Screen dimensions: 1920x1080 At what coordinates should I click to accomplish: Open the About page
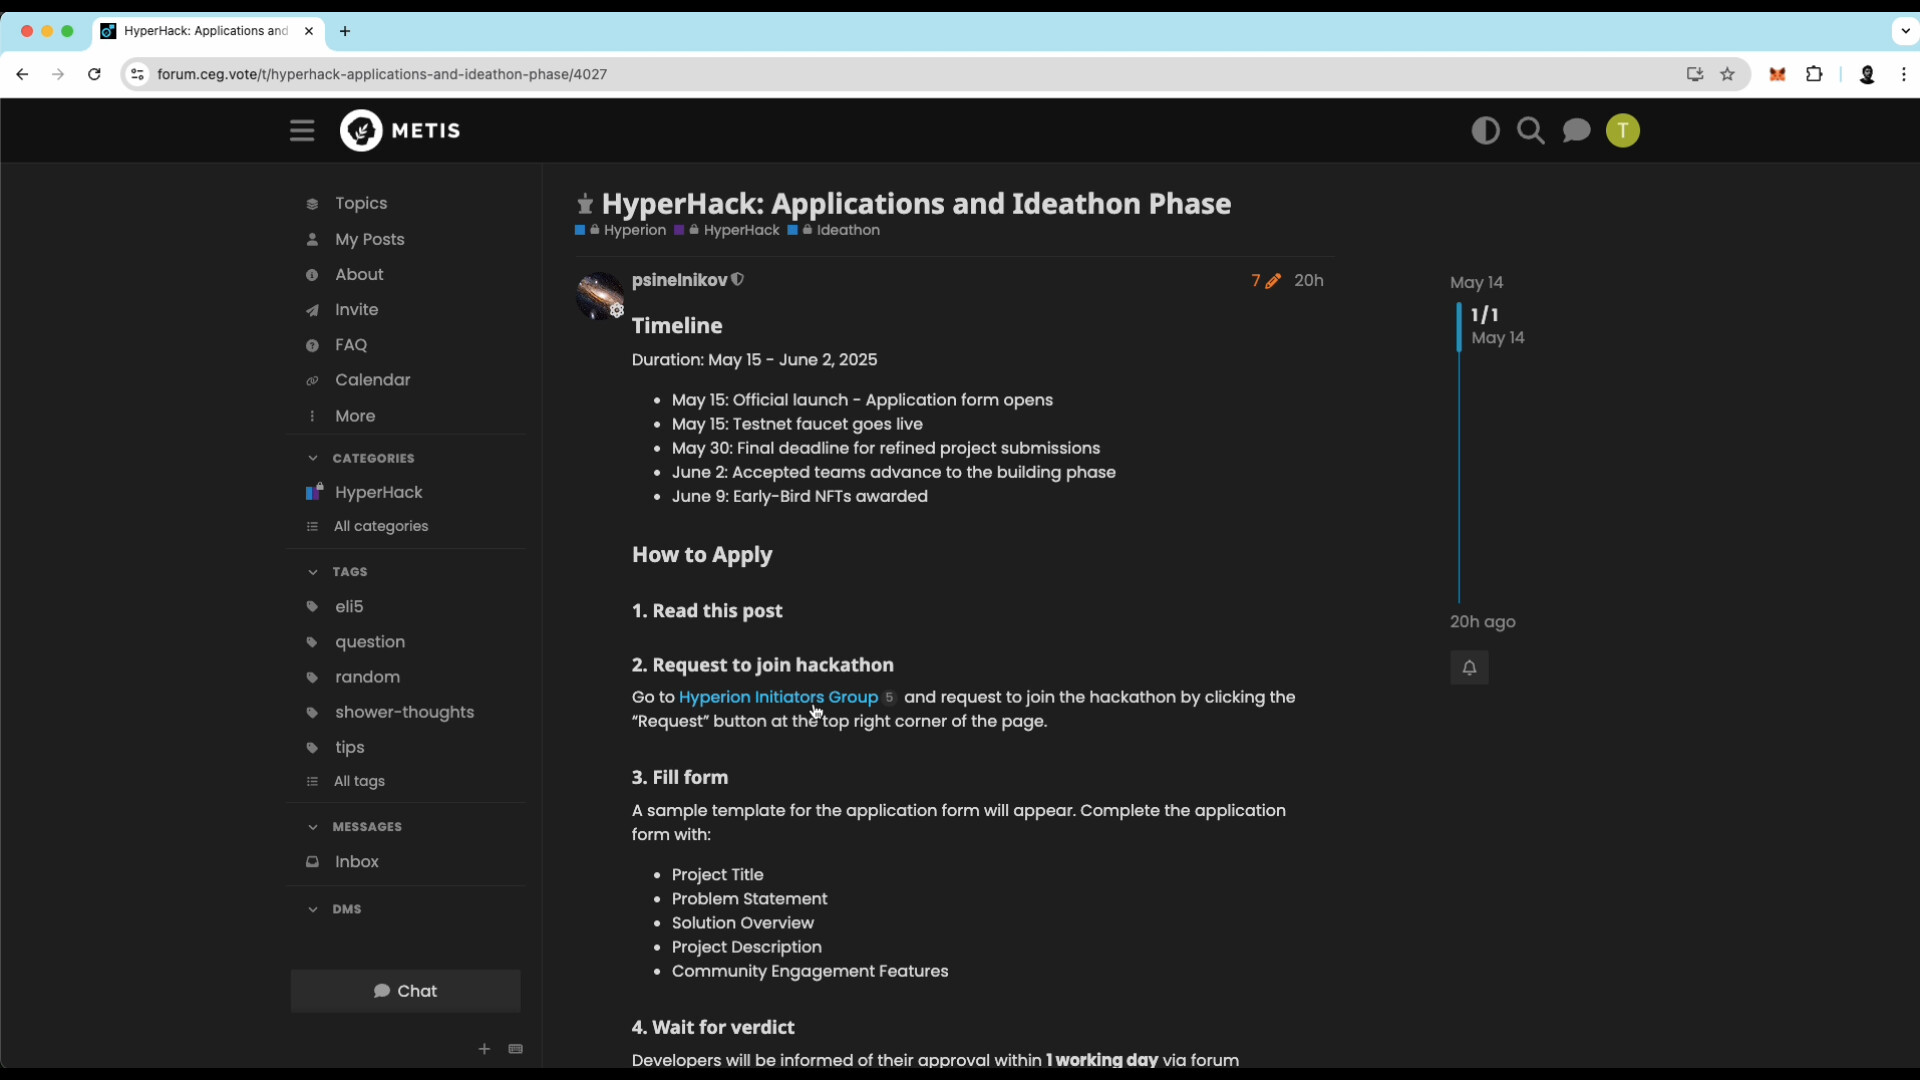(359, 274)
